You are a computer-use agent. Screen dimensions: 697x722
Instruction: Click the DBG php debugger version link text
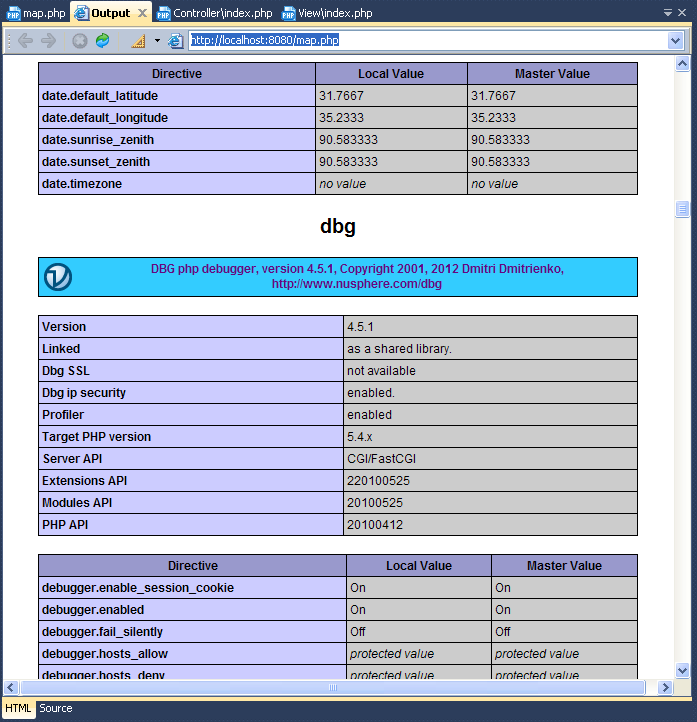point(357,269)
